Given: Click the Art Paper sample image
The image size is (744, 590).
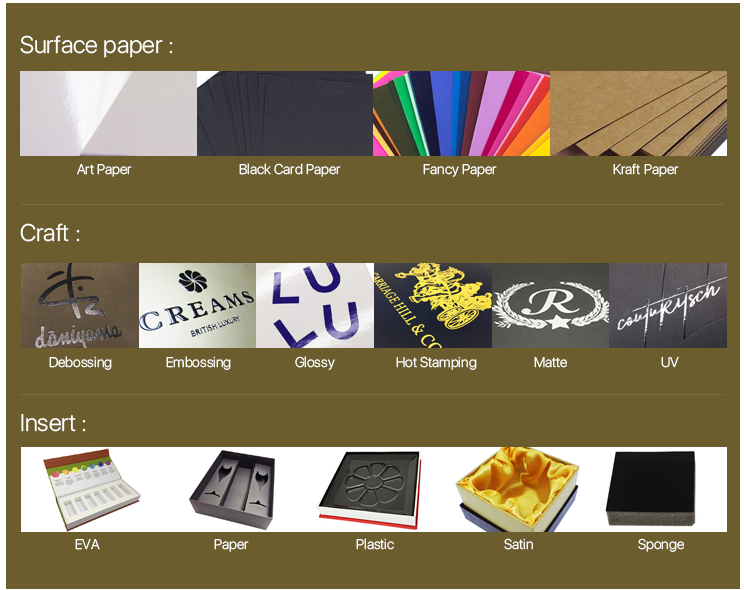Looking at the screenshot, I should 108,113.
